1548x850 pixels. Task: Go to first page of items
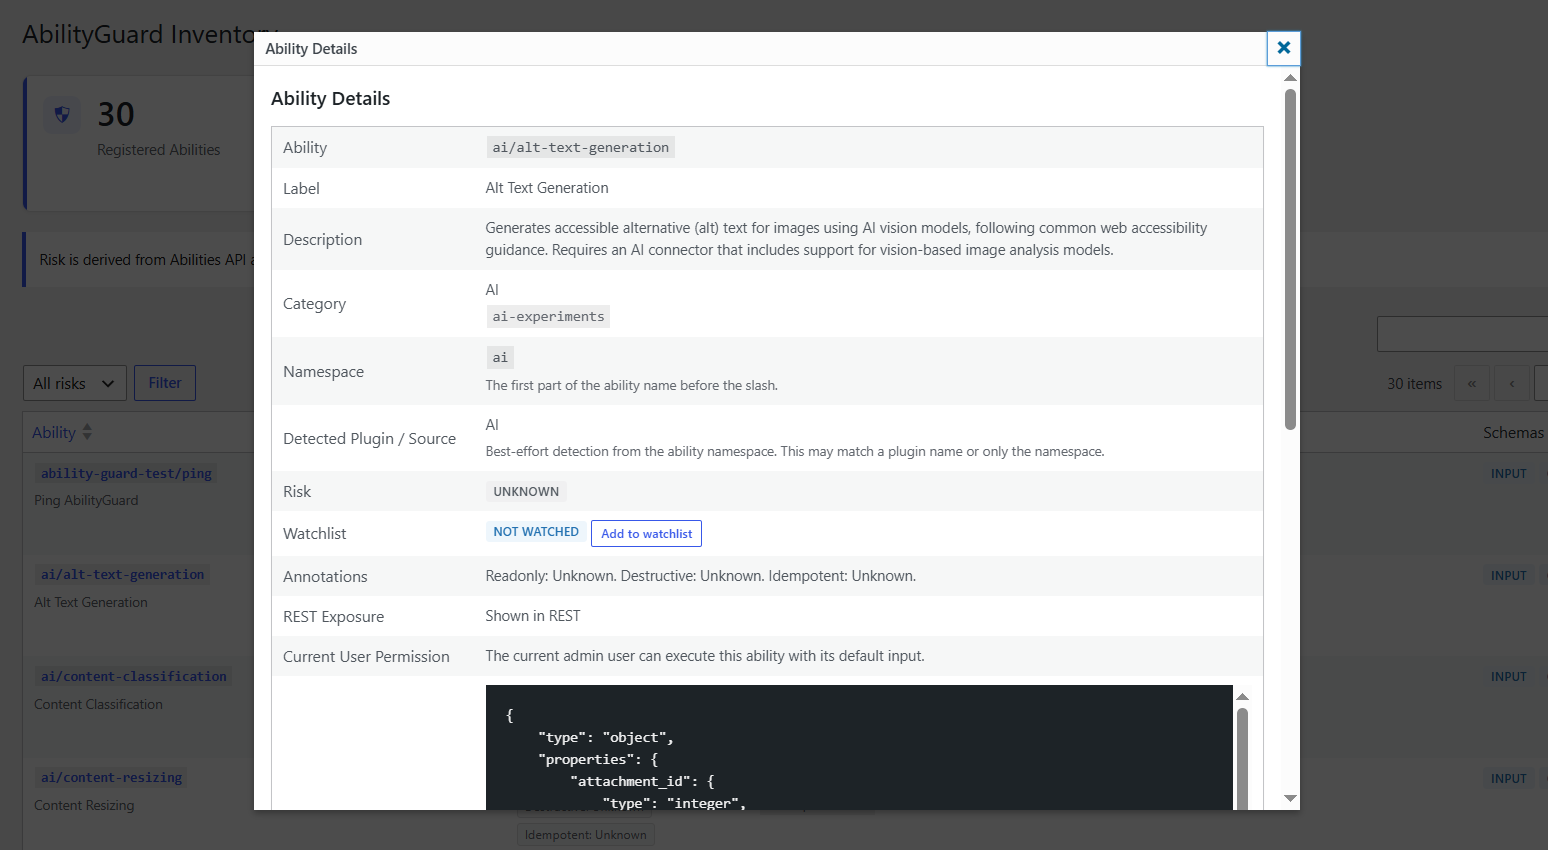(1471, 383)
